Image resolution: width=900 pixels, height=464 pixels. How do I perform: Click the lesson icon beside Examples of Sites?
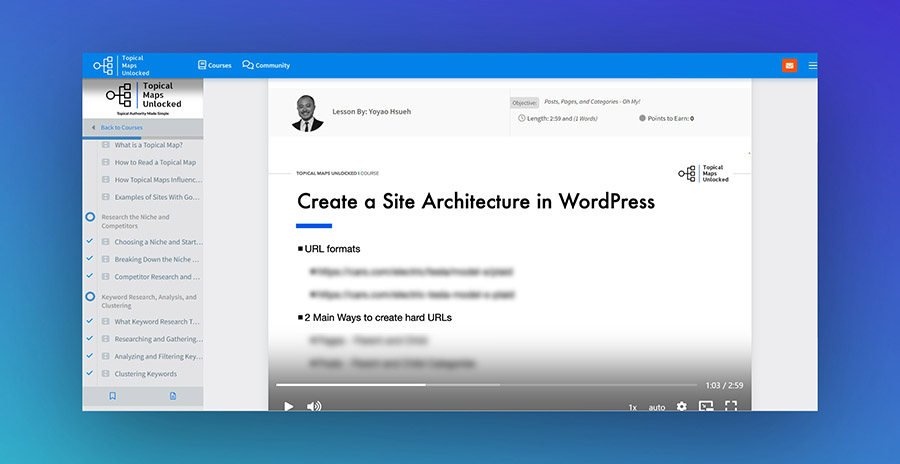coord(106,197)
